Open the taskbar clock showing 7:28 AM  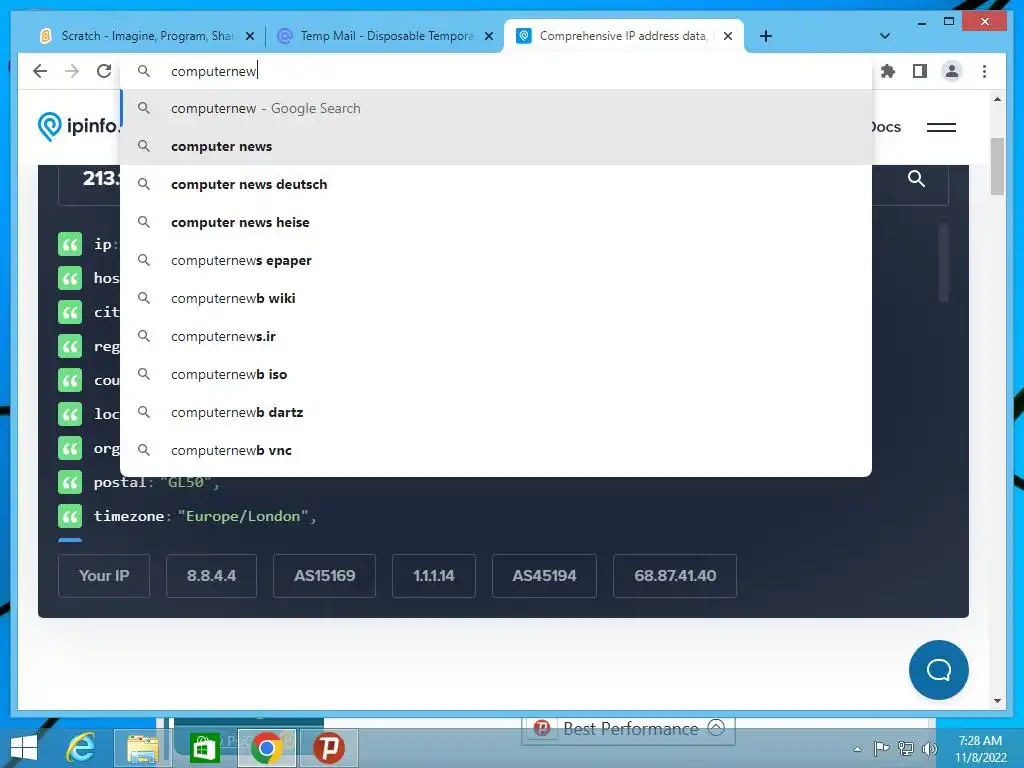(980, 749)
